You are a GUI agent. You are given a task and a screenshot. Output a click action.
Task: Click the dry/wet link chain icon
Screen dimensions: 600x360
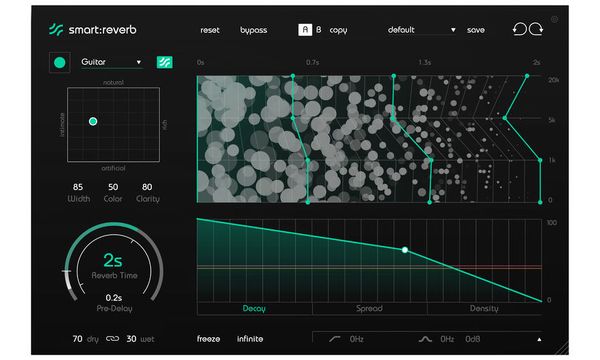click(112, 339)
